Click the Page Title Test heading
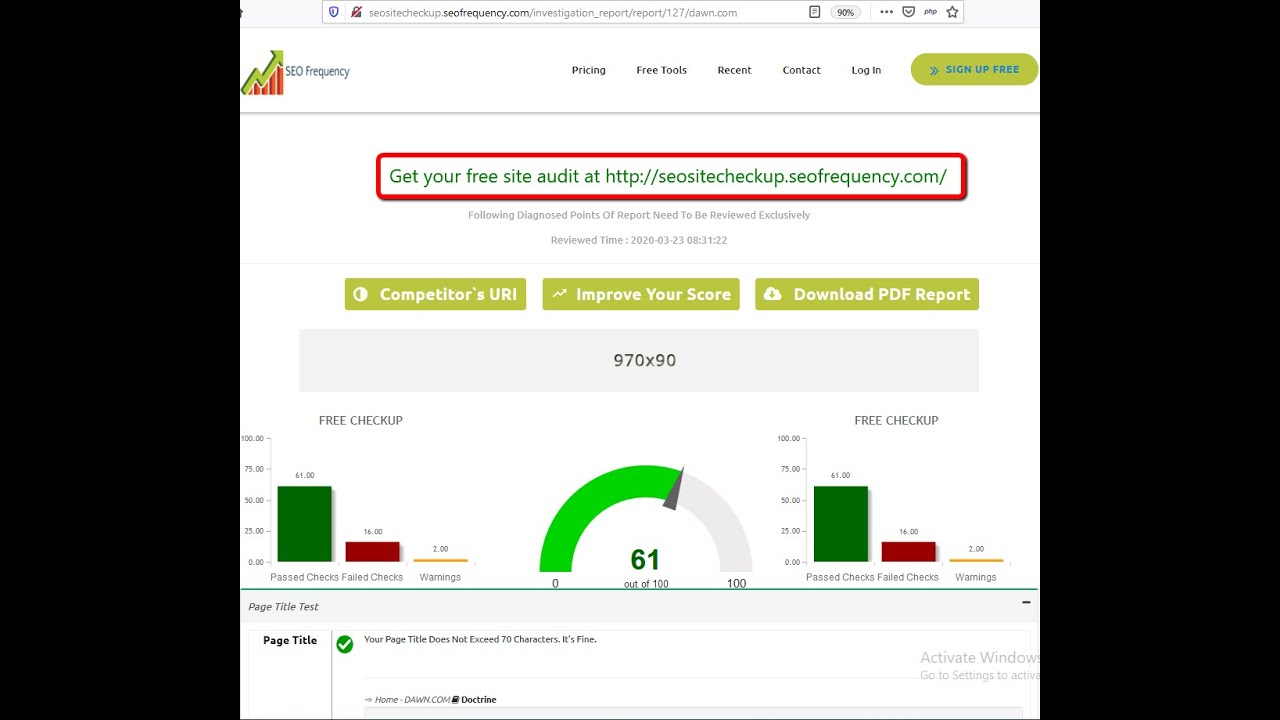Viewport: 1280px width, 720px height. (283, 607)
